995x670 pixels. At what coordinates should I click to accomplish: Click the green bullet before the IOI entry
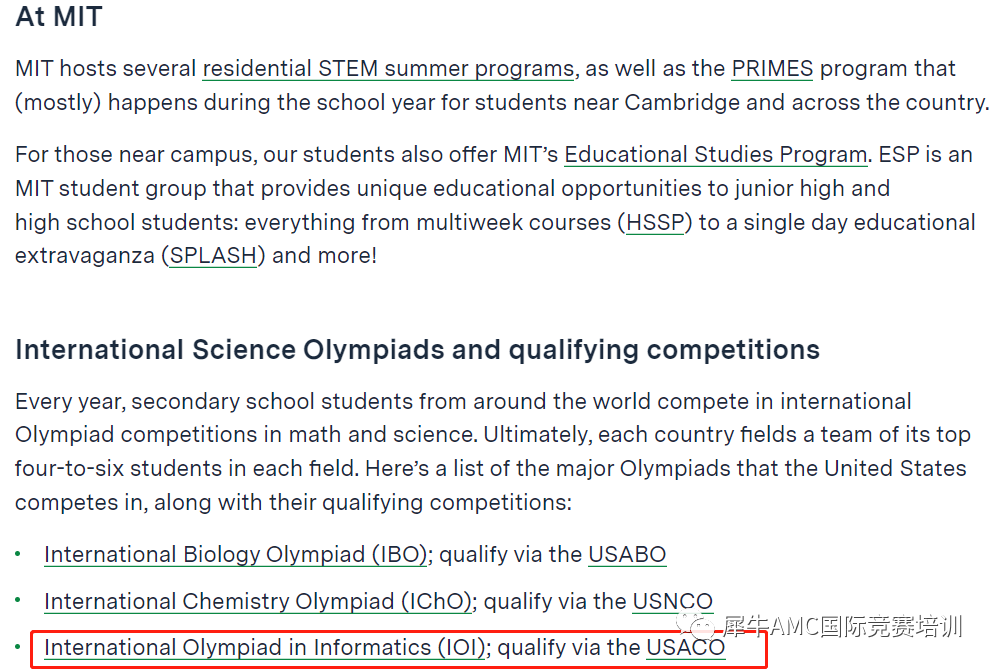[19, 646]
